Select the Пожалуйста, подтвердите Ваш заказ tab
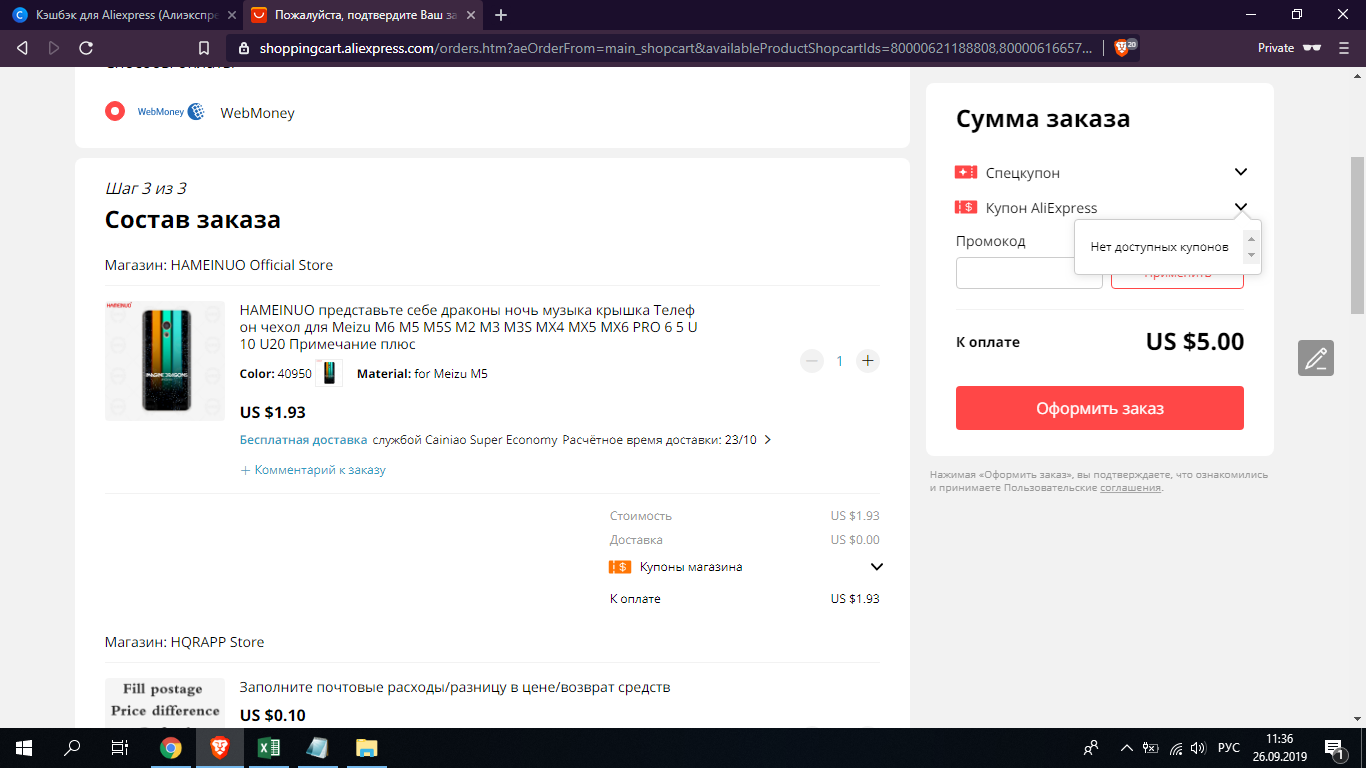Viewport: 1366px width, 768px height. (x=364, y=15)
